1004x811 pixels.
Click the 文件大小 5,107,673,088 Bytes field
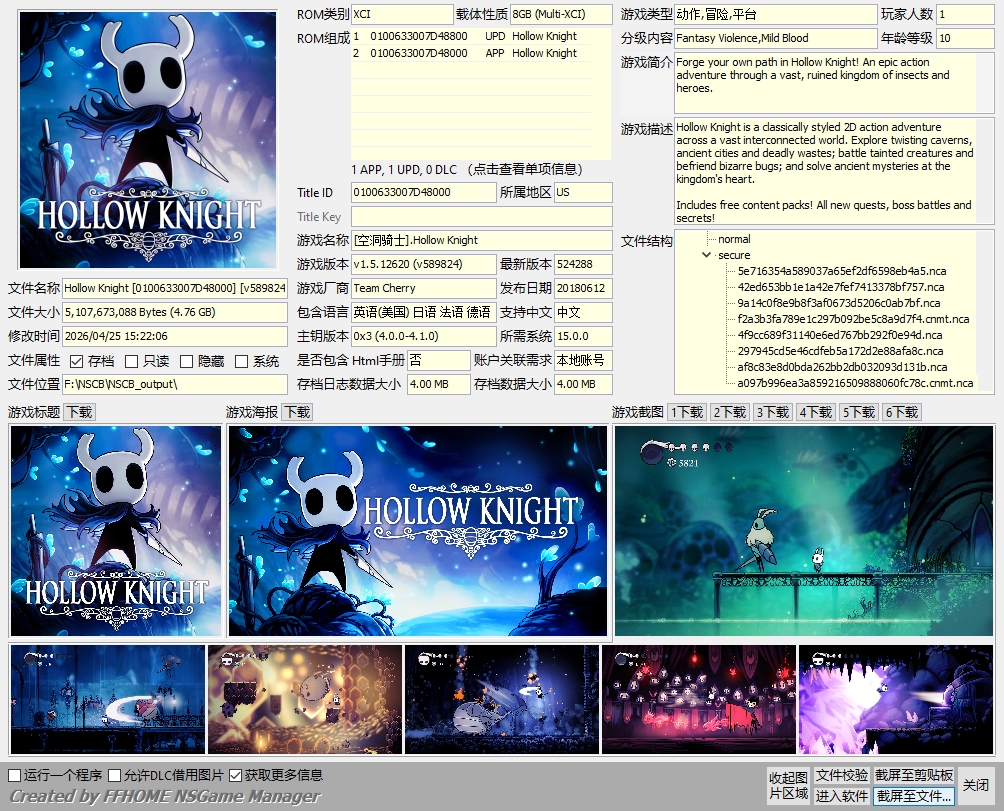click(175, 312)
